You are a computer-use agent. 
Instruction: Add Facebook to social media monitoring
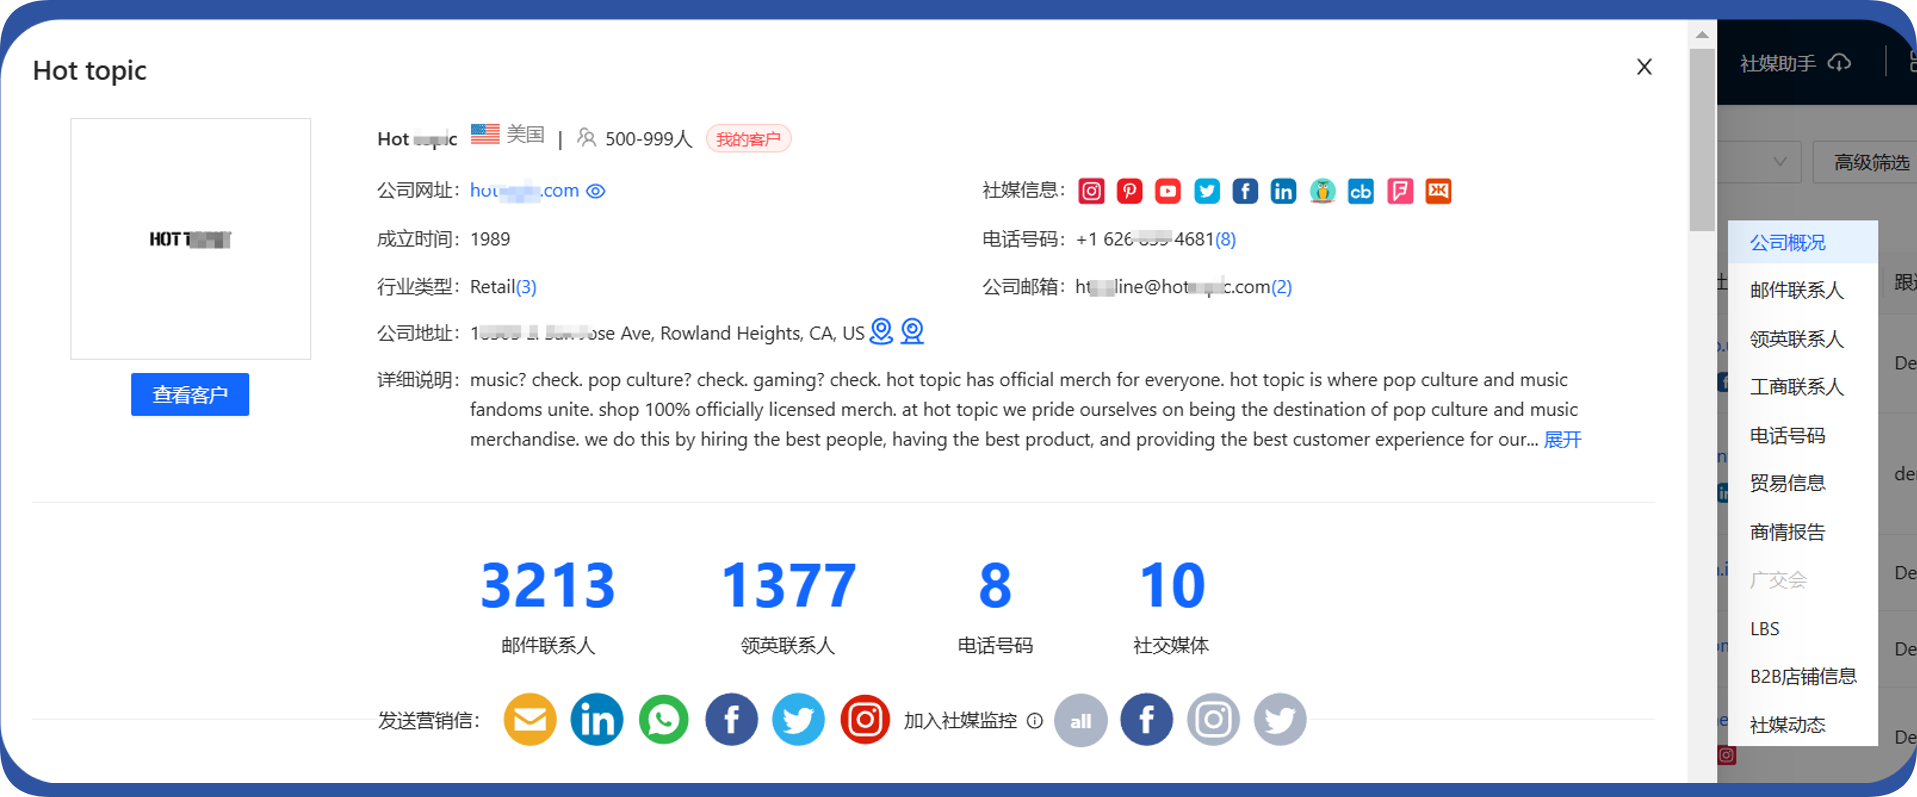pos(1147,720)
